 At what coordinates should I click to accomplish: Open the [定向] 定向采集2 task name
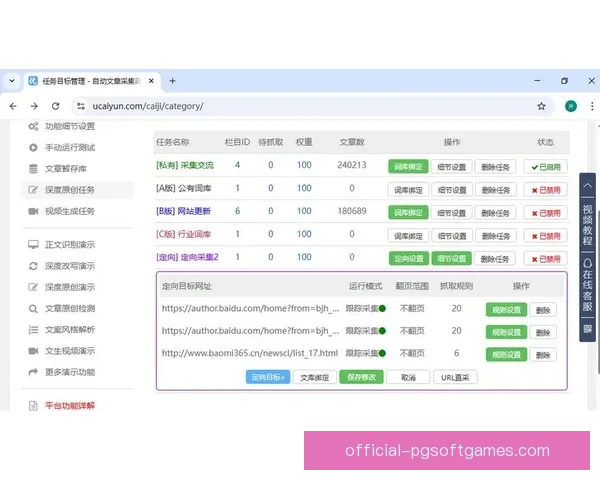(x=187, y=257)
